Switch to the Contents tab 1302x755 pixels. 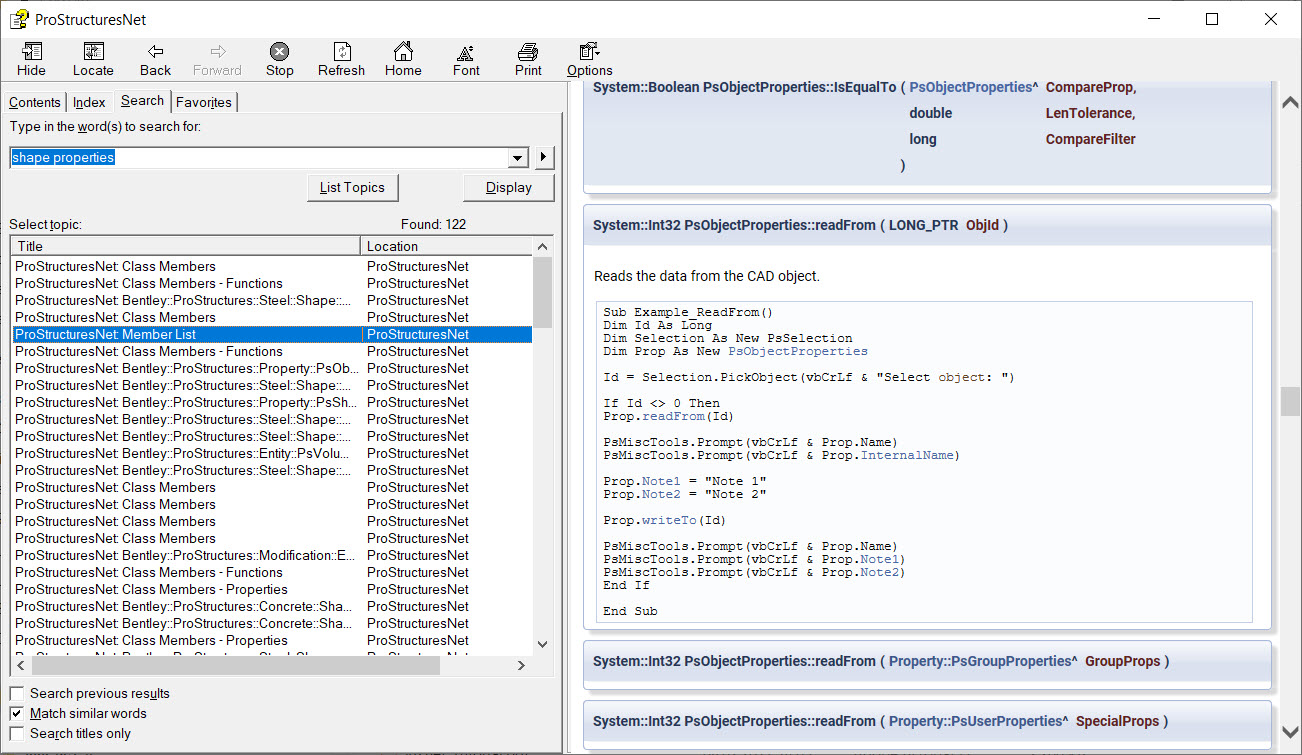coord(35,102)
